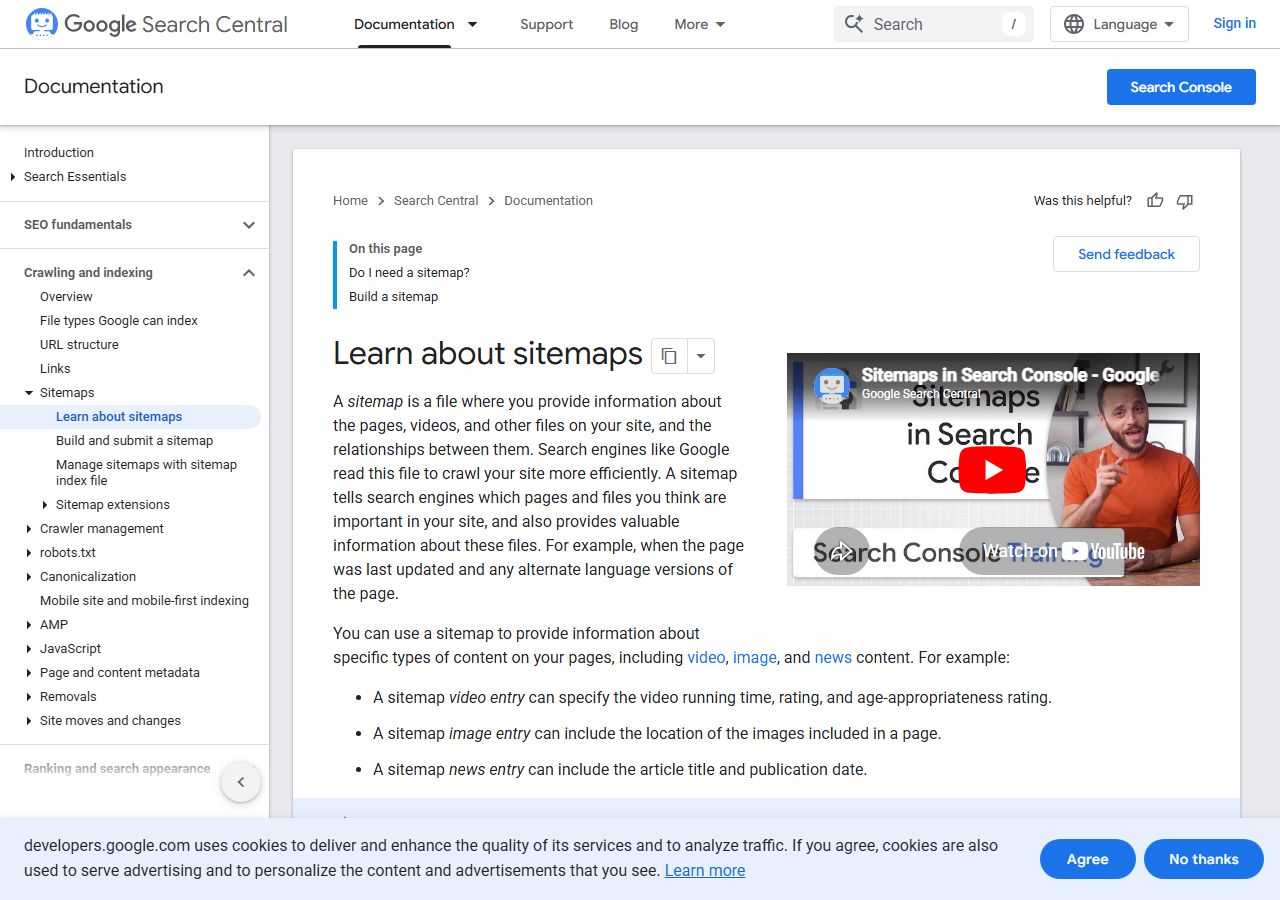Open Overview under Crawling and indexing
The height and width of the screenshot is (900, 1280).
click(66, 297)
